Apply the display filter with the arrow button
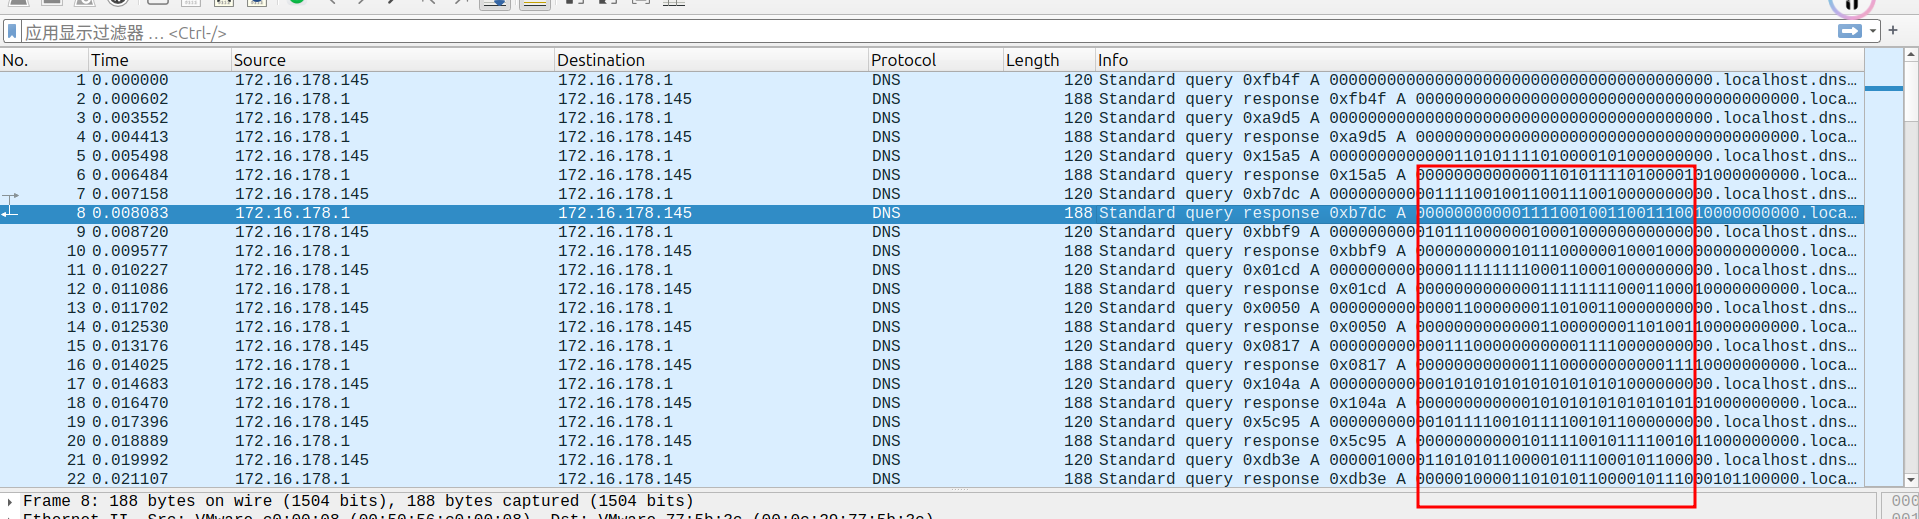1919x519 pixels. [x=1849, y=32]
